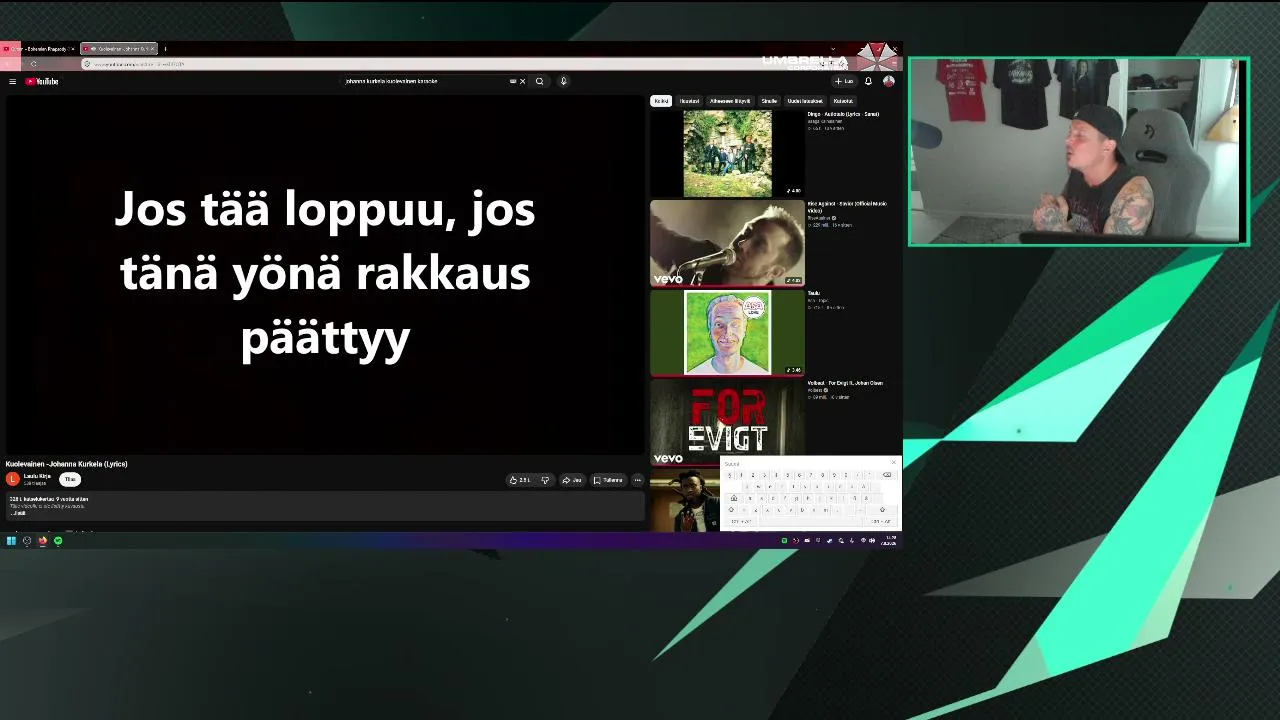Image resolution: width=1280 pixels, height=720 pixels.
Task: Open the on-screen keyboard icon in search box
Action: (x=513, y=81)
